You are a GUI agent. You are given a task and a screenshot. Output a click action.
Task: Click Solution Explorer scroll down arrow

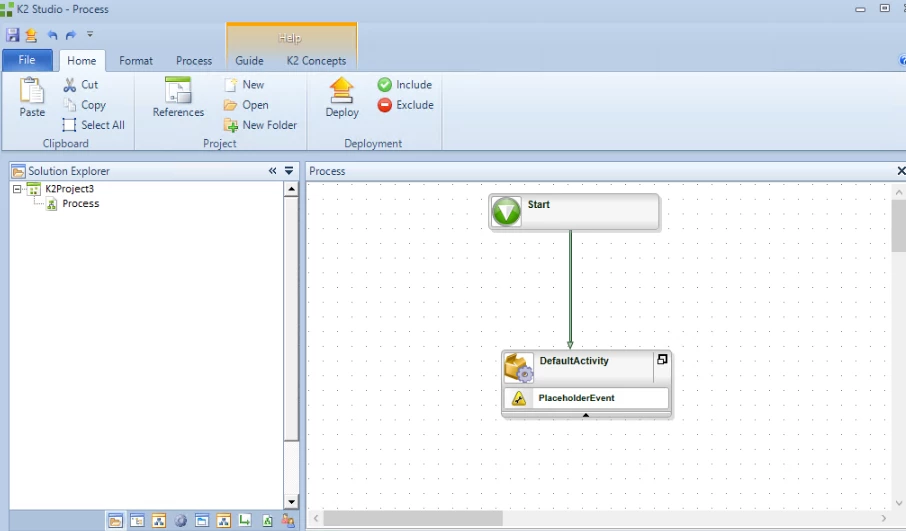point(291,502)
